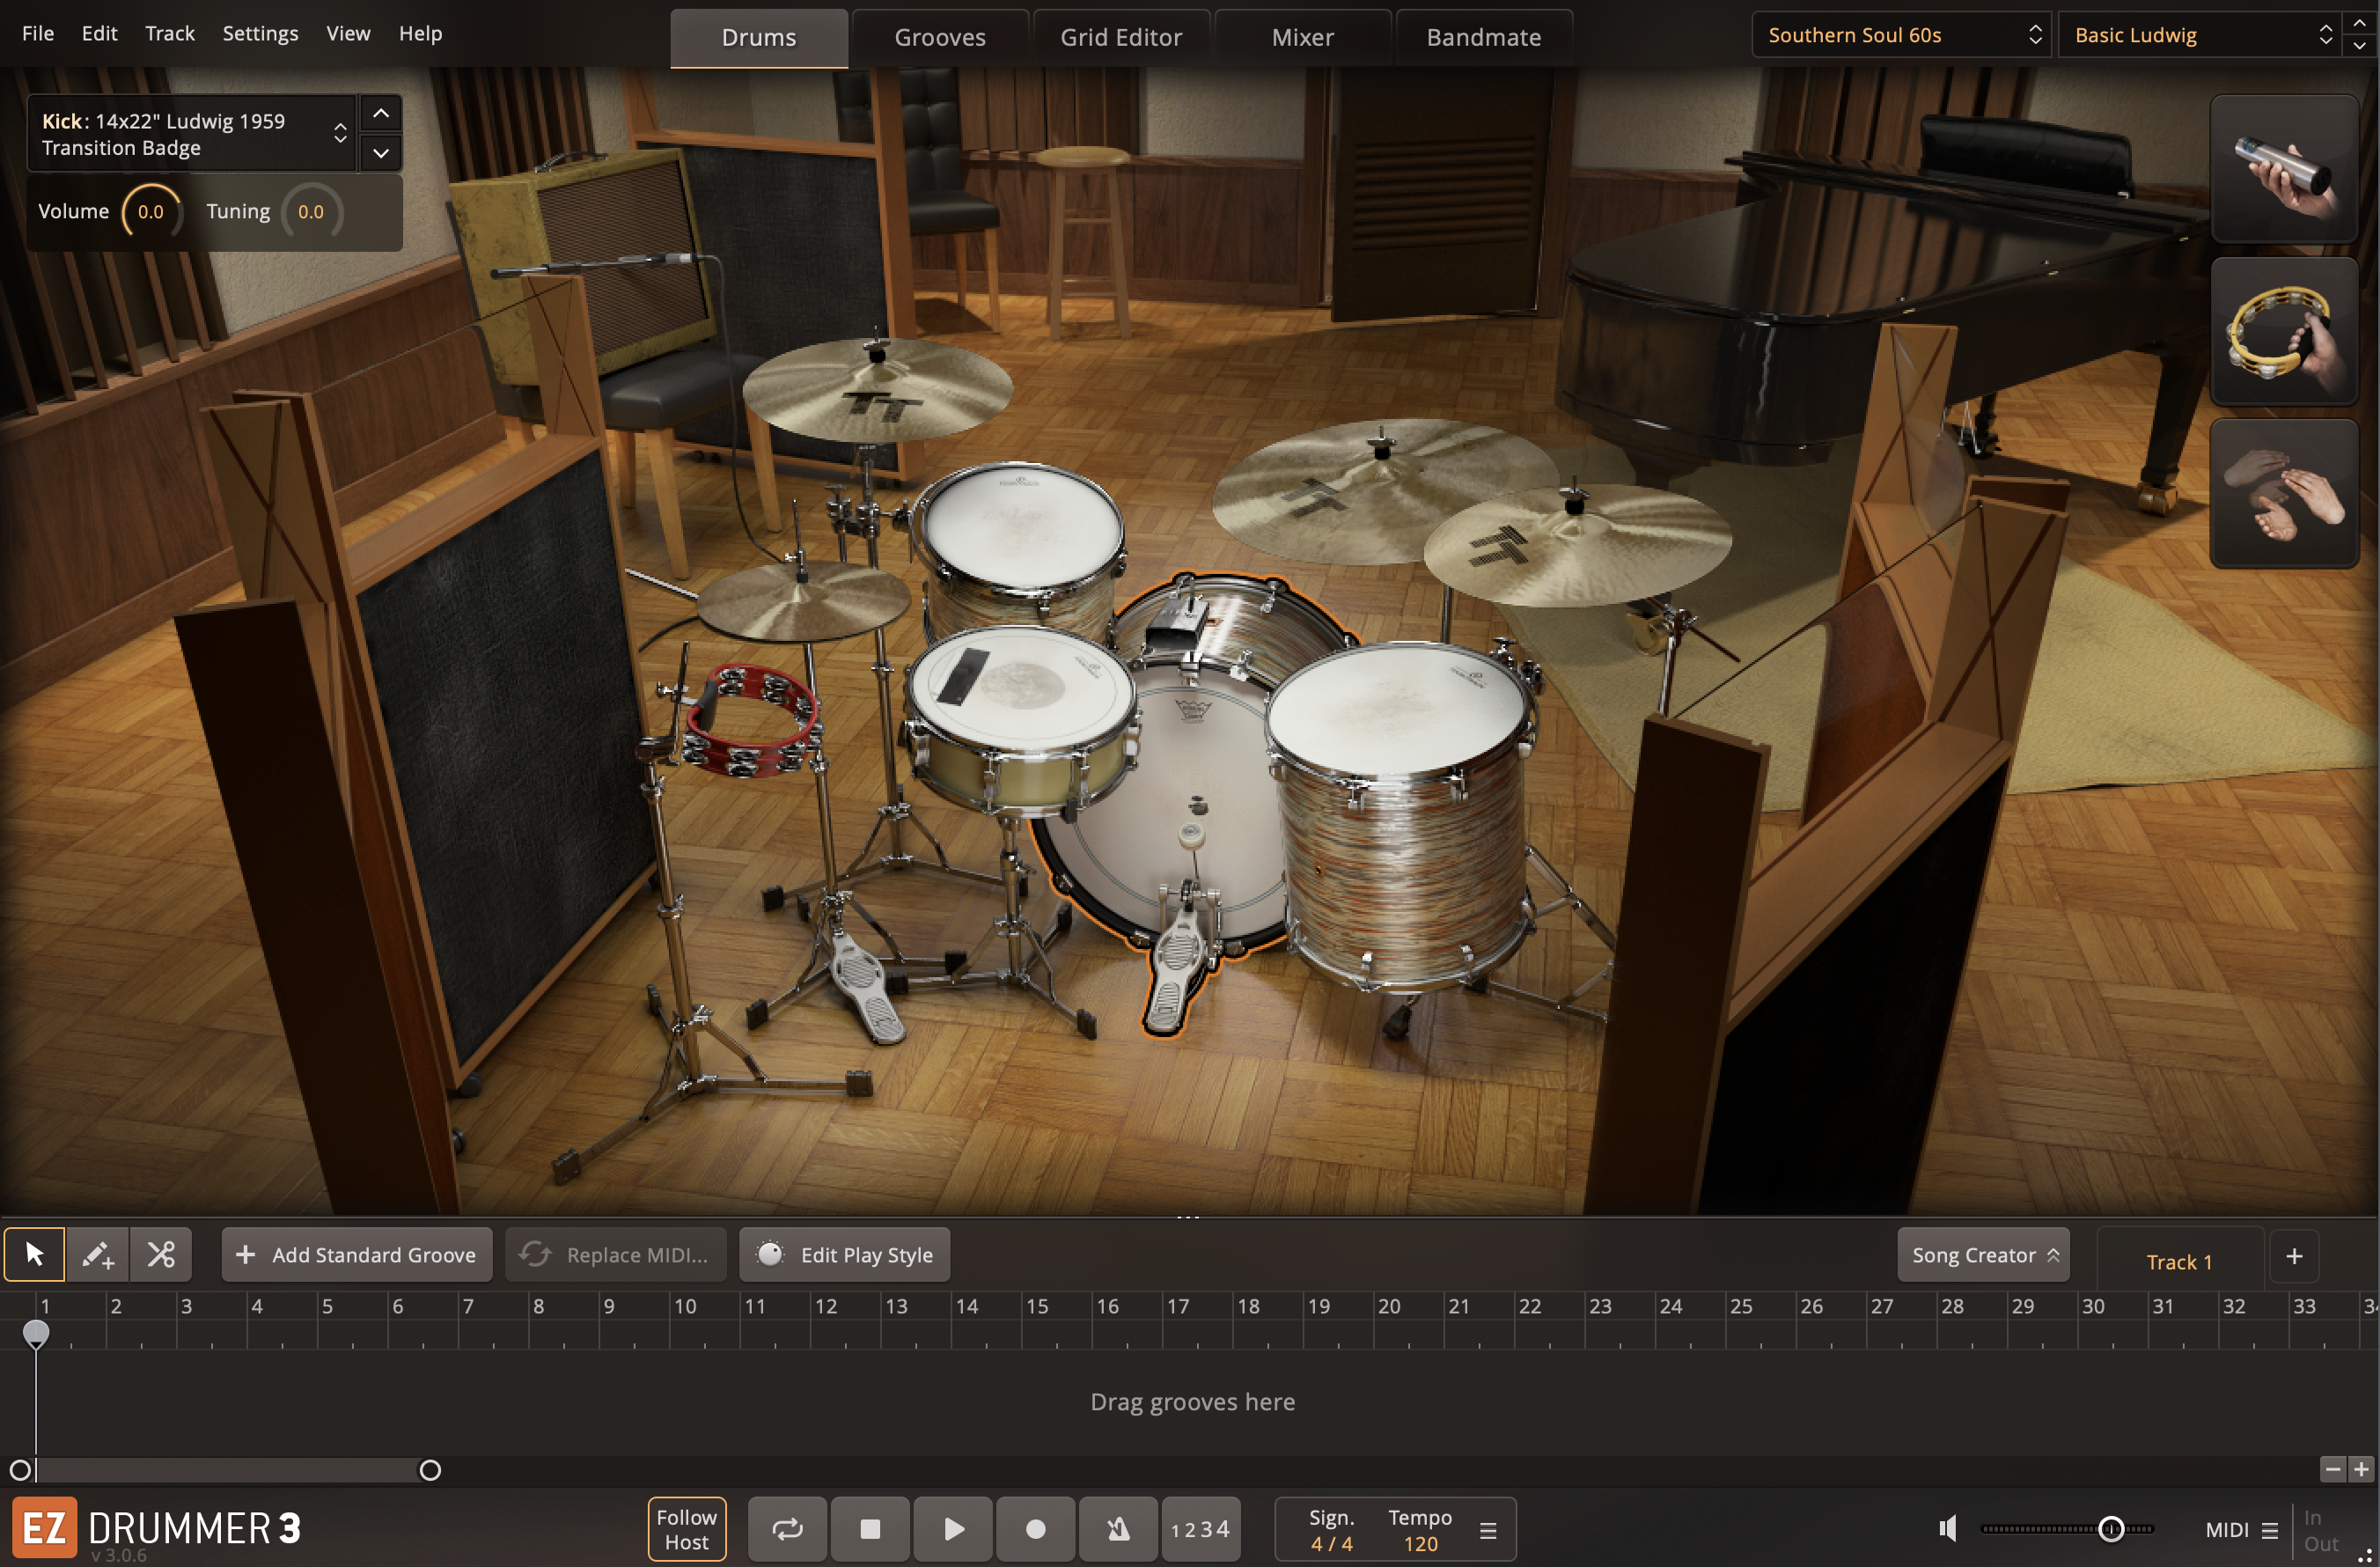Click Edit Play Style button
The image size is (2380, 1567).
pos(845,1255)
